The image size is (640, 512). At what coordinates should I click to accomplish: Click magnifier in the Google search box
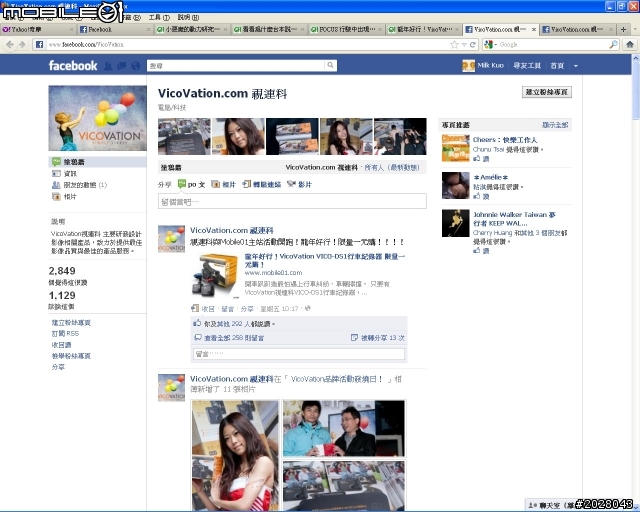pyautogui.click(x=613, y=45)
